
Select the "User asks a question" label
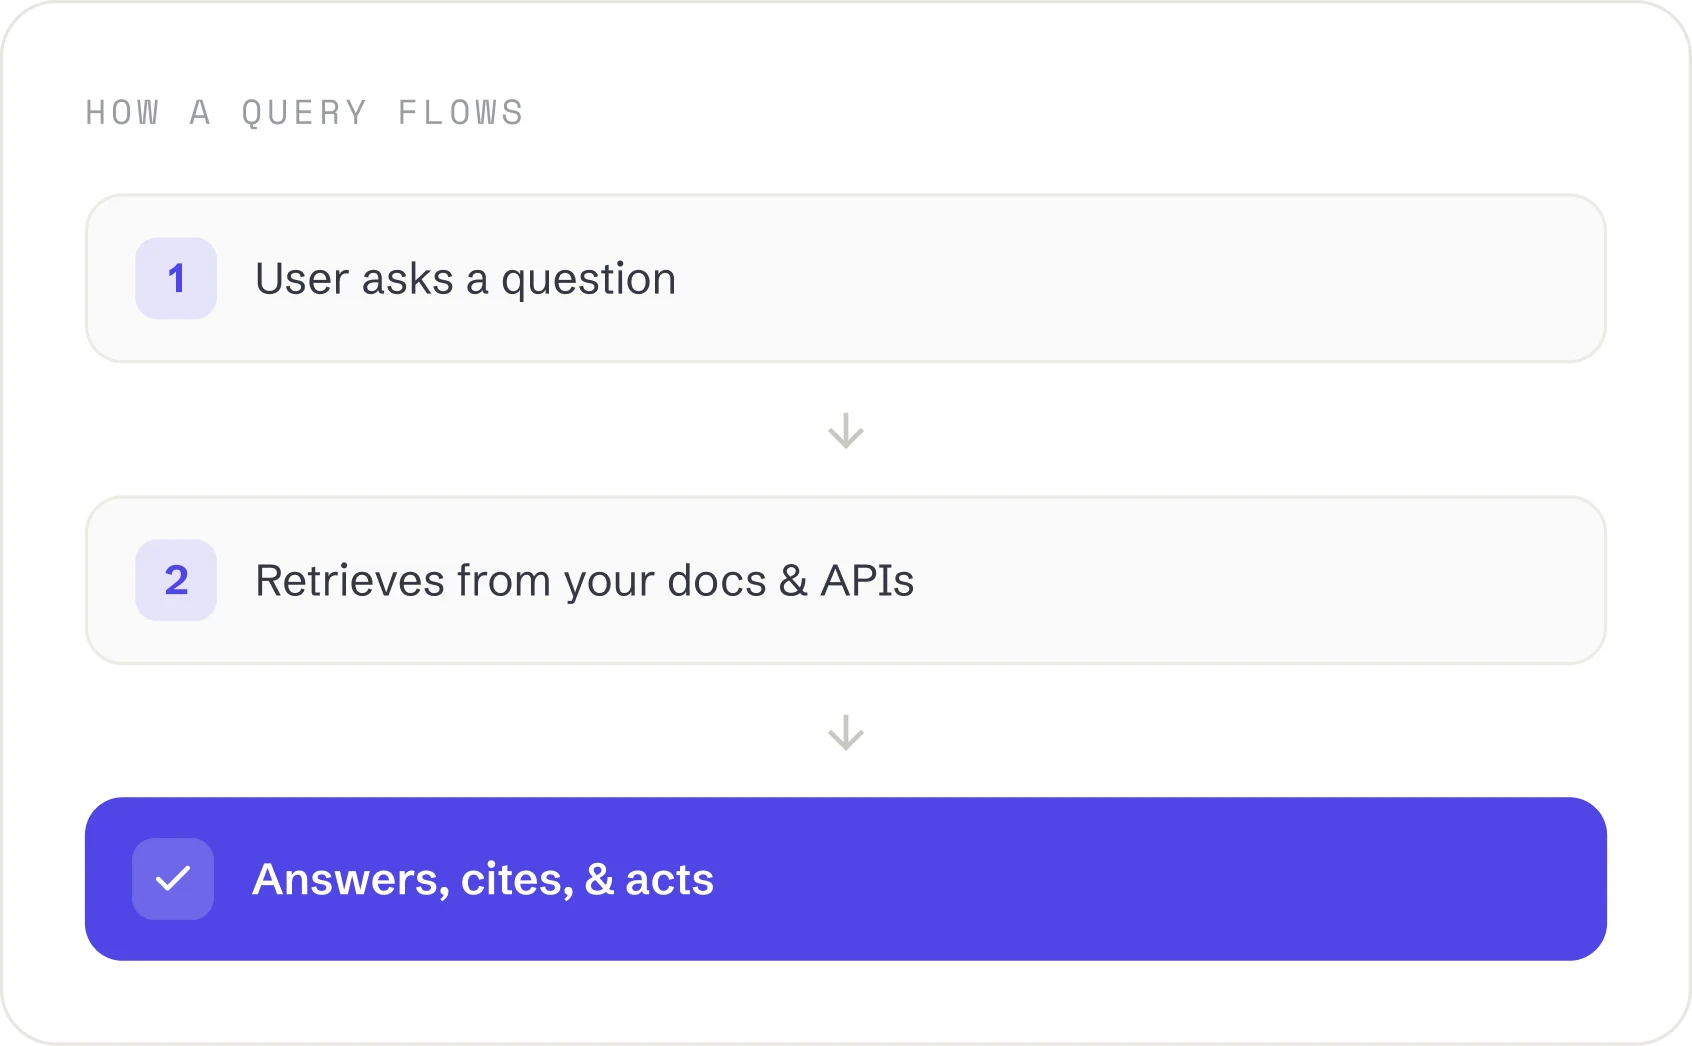point(466,279)
